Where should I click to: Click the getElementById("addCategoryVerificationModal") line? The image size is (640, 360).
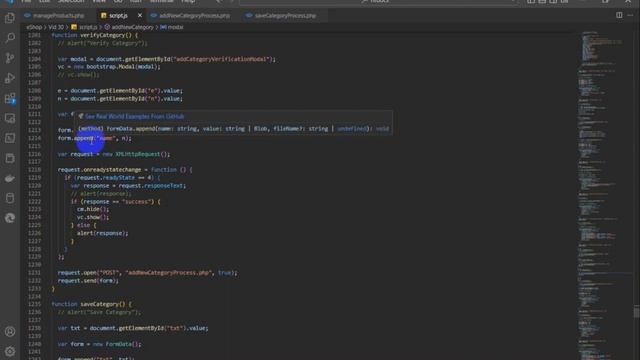click(x=167, y=59)
